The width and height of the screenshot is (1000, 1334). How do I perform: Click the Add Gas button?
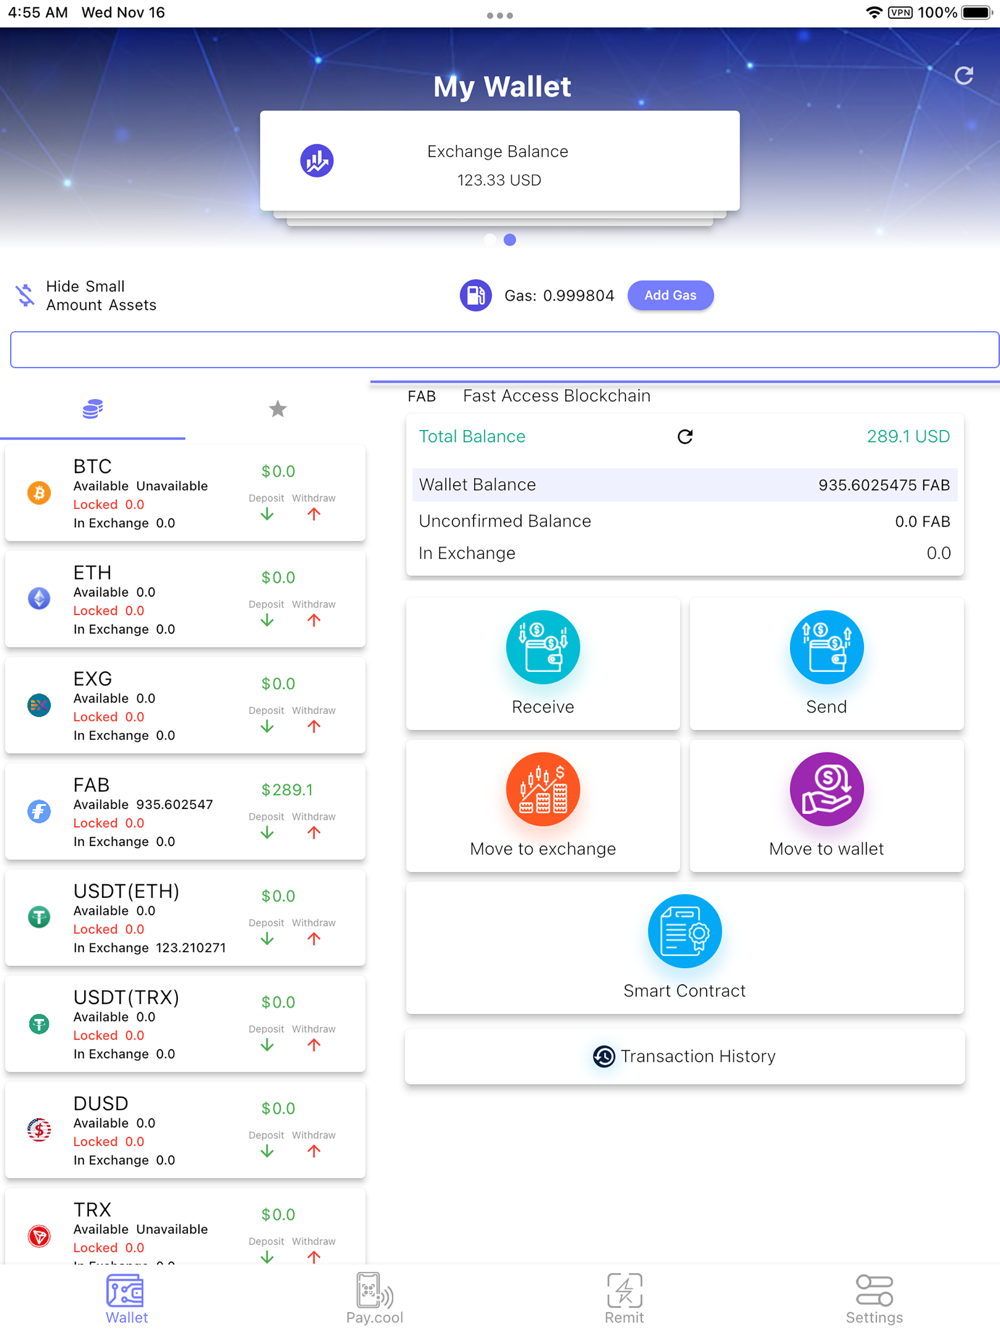[x=670, y=295]
